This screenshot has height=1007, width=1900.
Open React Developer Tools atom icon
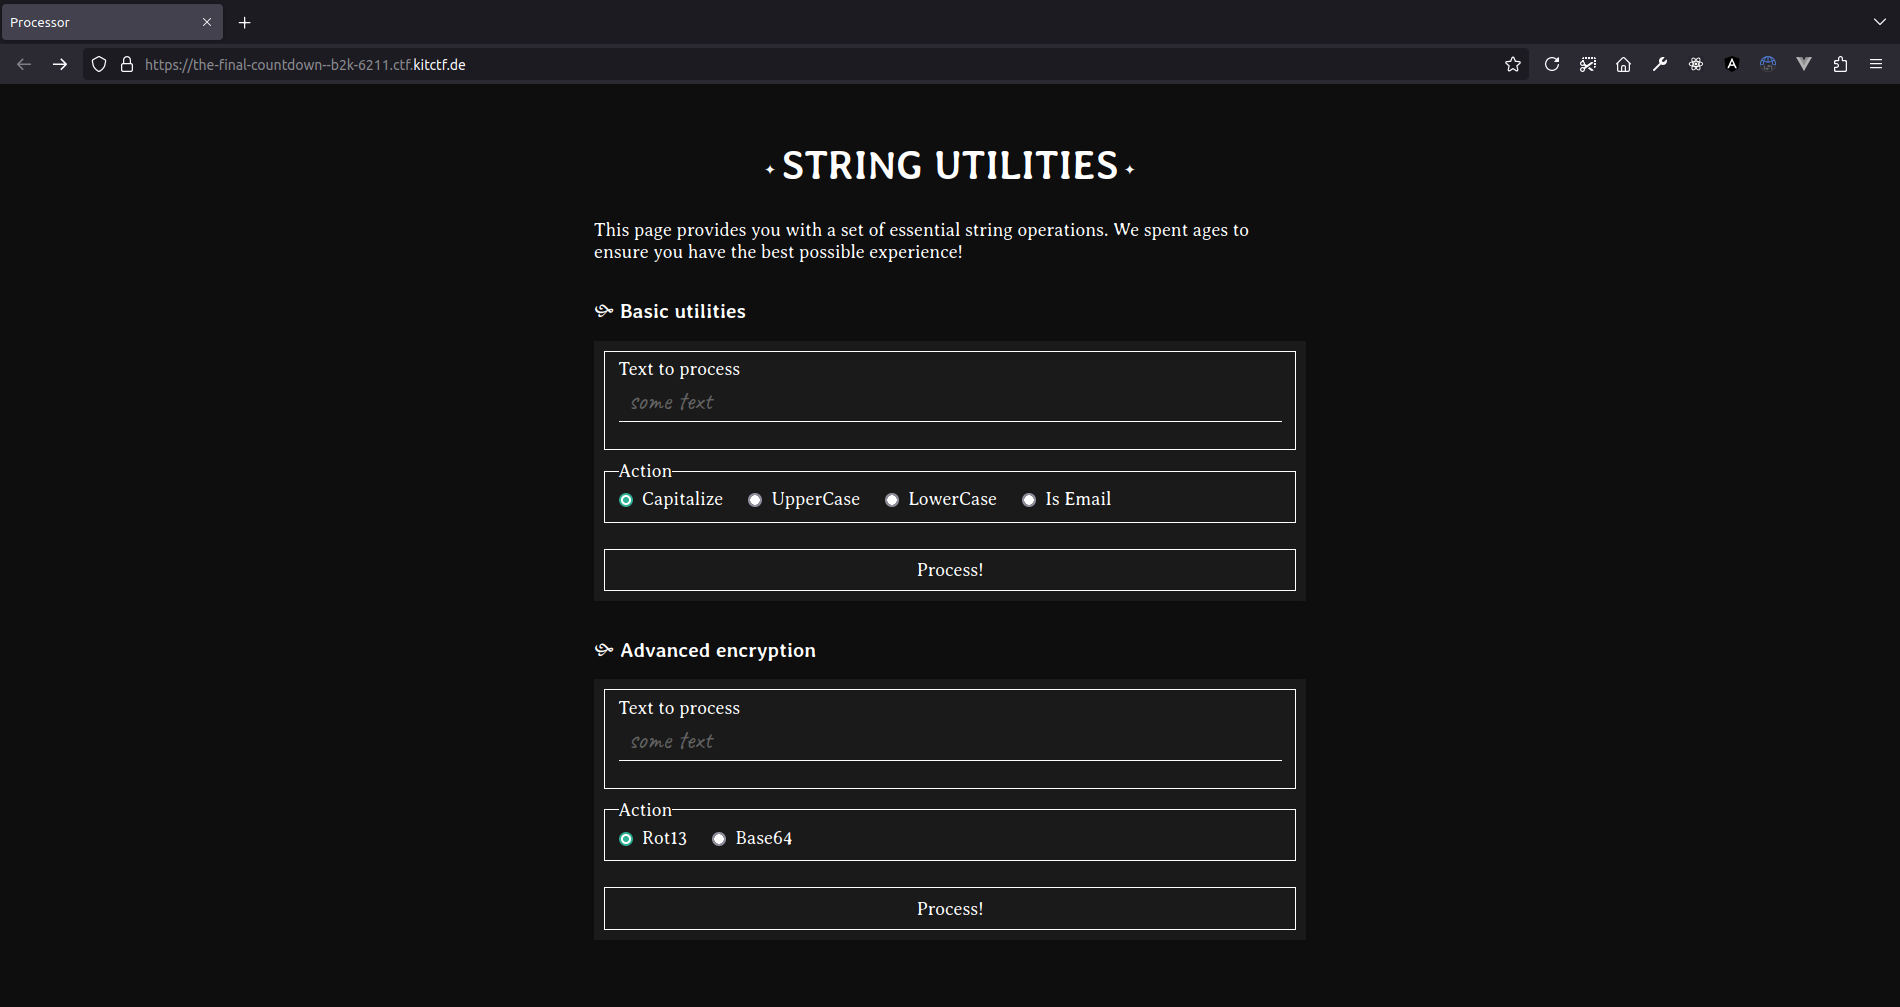pyautogui.click(x=1695, y=64)
